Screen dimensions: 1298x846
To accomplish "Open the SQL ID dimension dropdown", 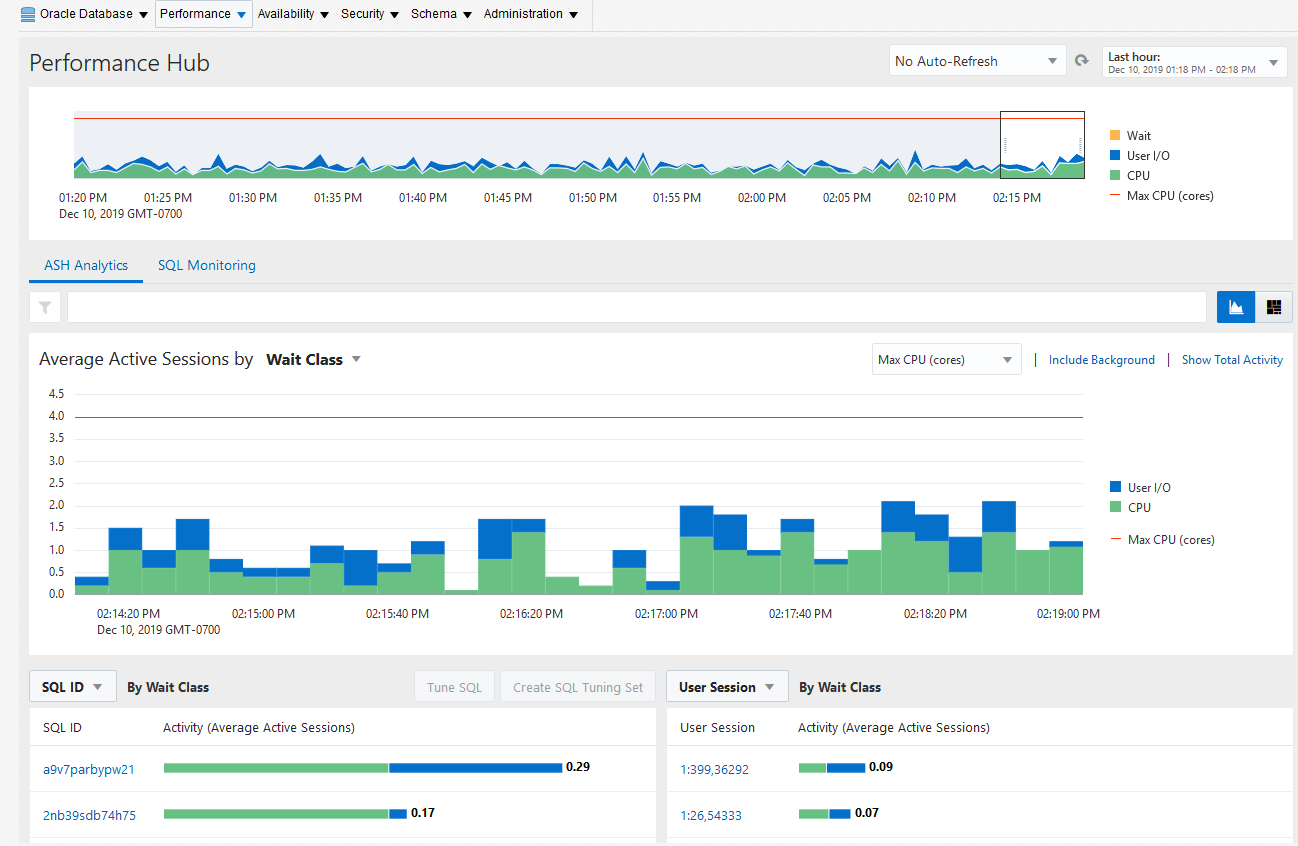I will 73,687.
